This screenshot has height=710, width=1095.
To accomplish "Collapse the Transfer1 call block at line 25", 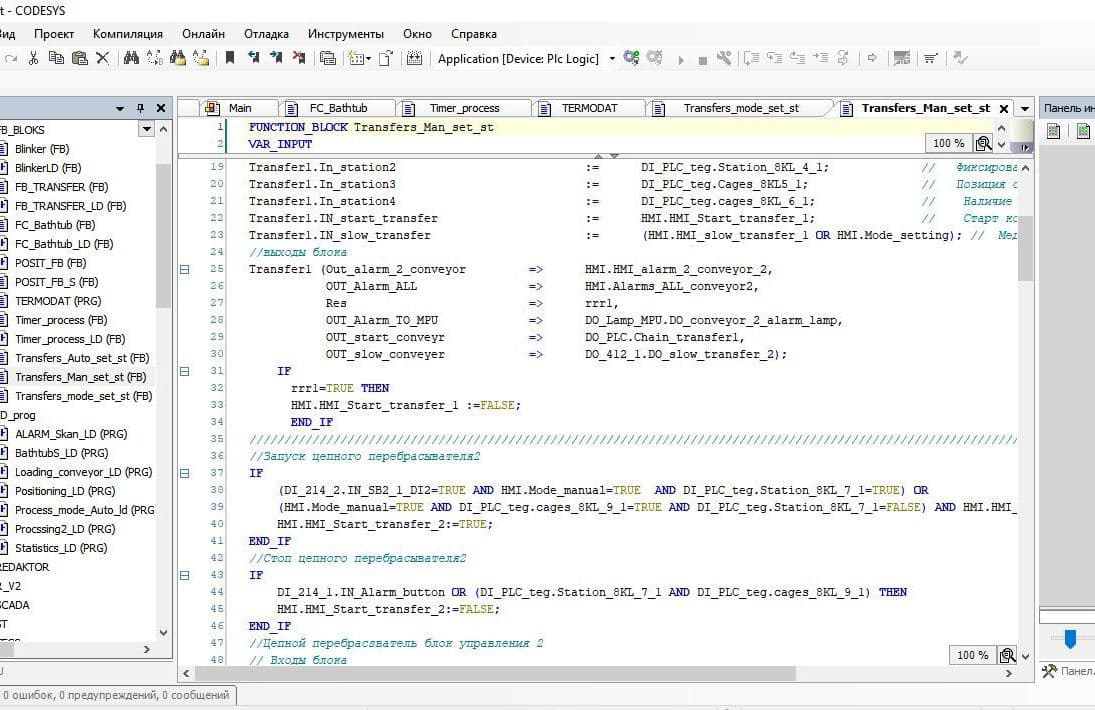I will tap(184, 269).
